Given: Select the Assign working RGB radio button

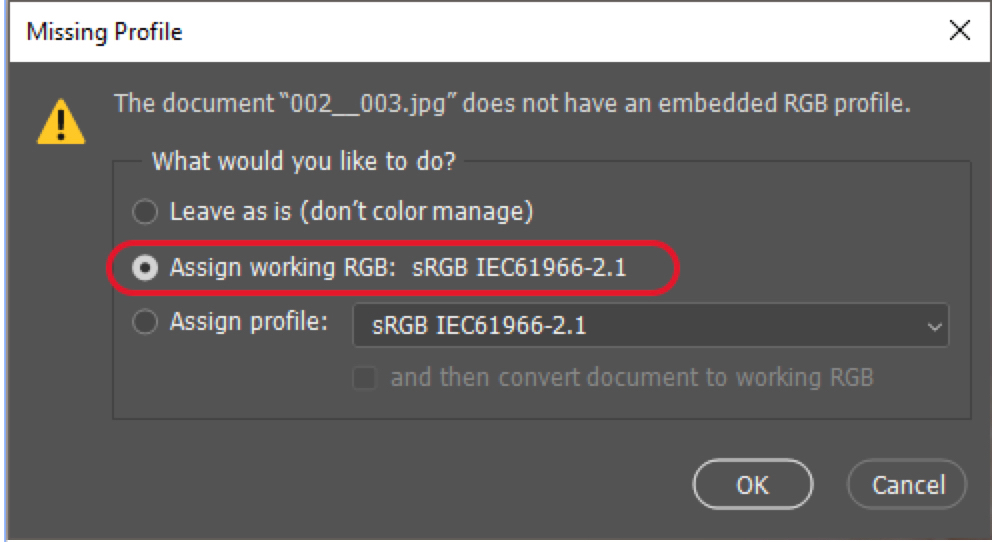Looking at the screenshot, I should pyautogui.click(x=145, y=268).
